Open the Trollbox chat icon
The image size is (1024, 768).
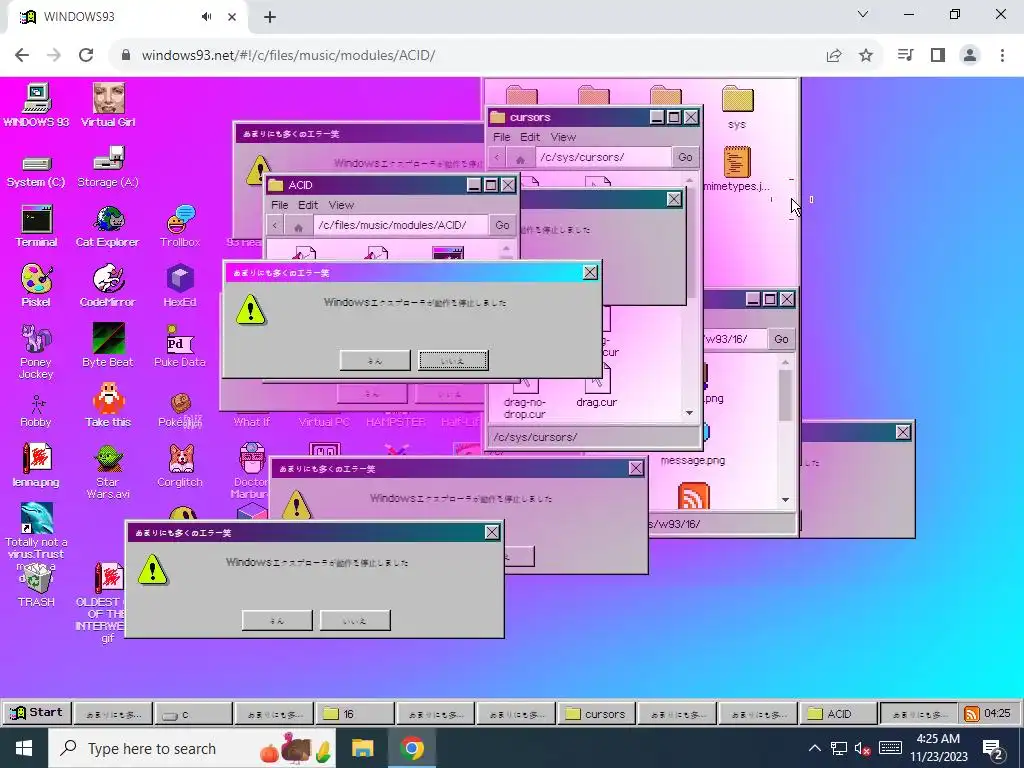[x=180, y=226]
